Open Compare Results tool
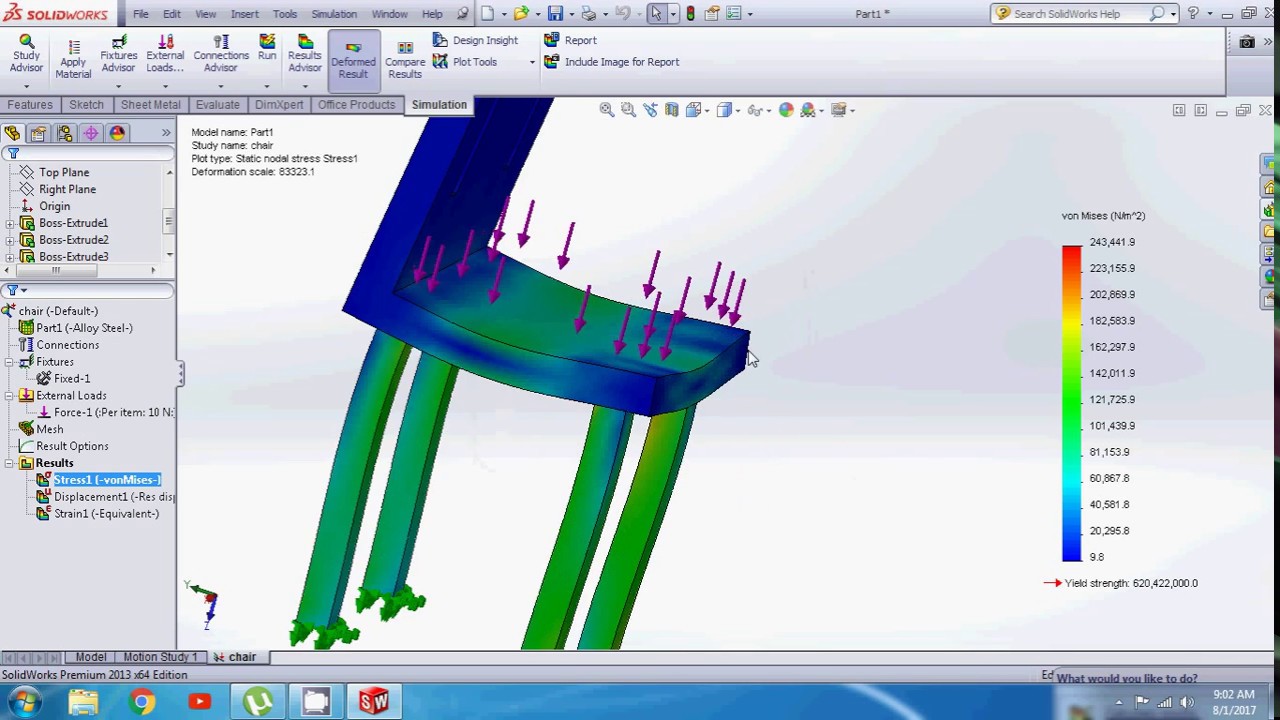Viewport: 1280px width, 720px height. point(405,60)
